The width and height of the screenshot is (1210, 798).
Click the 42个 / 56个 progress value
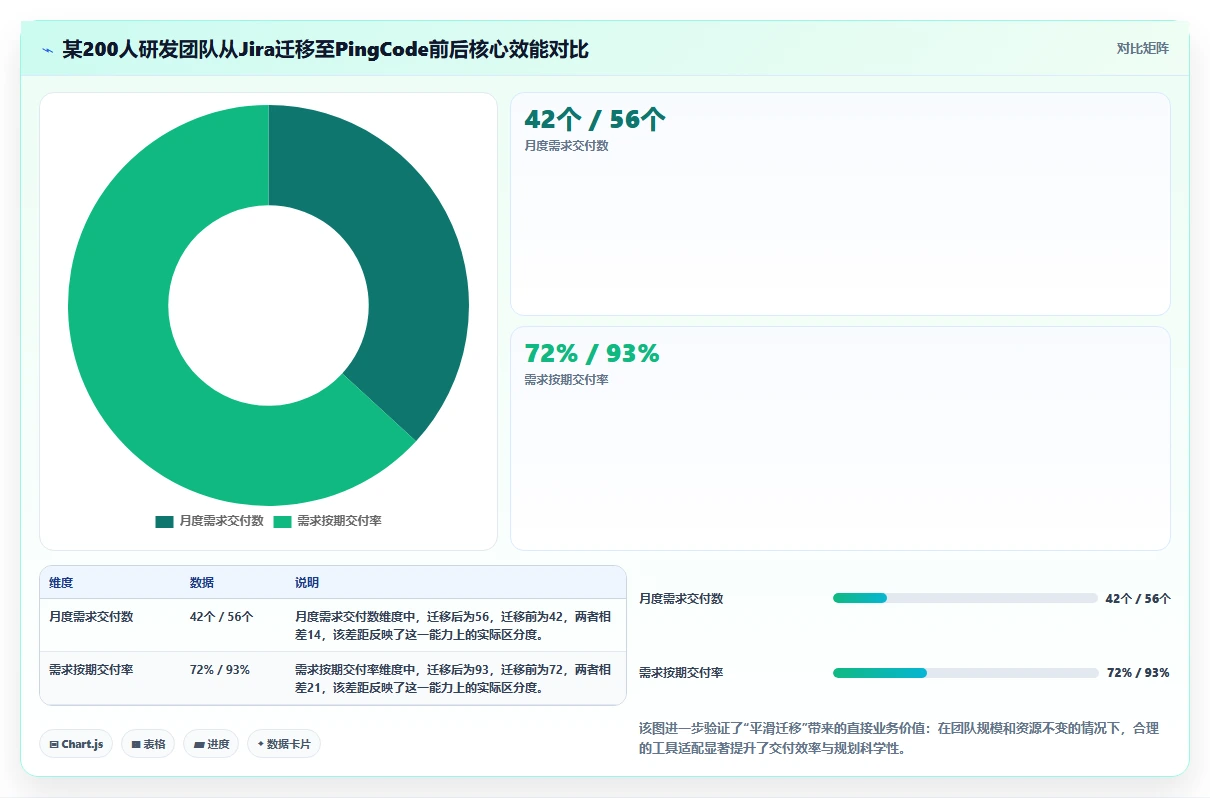click(1138, 599)
